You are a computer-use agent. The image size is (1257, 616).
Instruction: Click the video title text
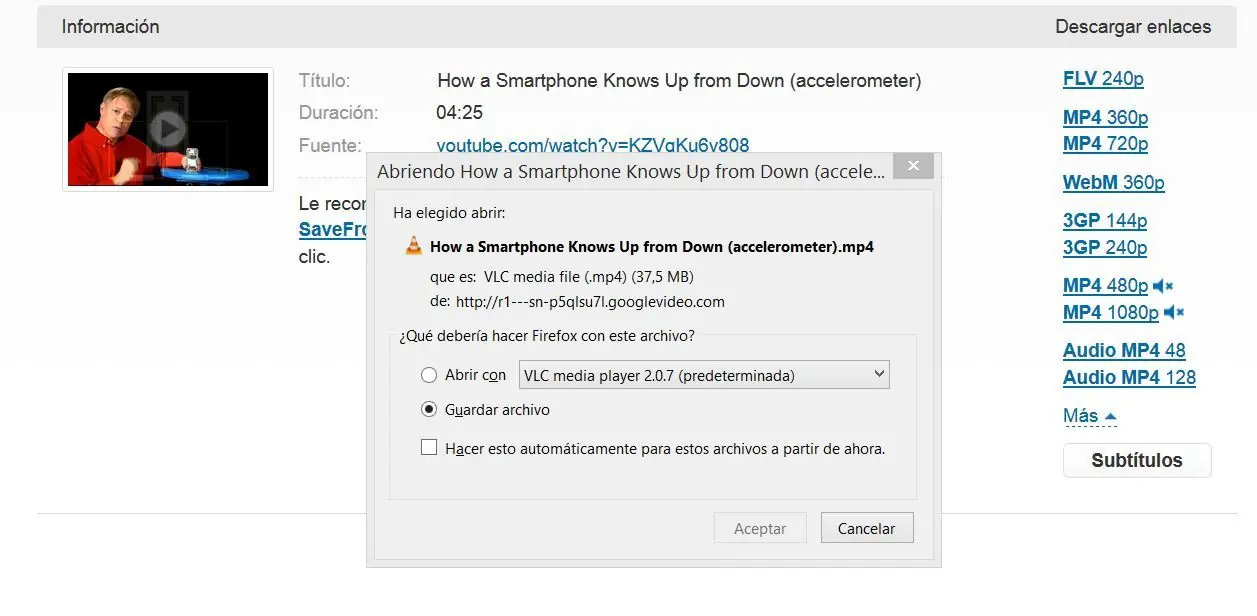point(679,81)
